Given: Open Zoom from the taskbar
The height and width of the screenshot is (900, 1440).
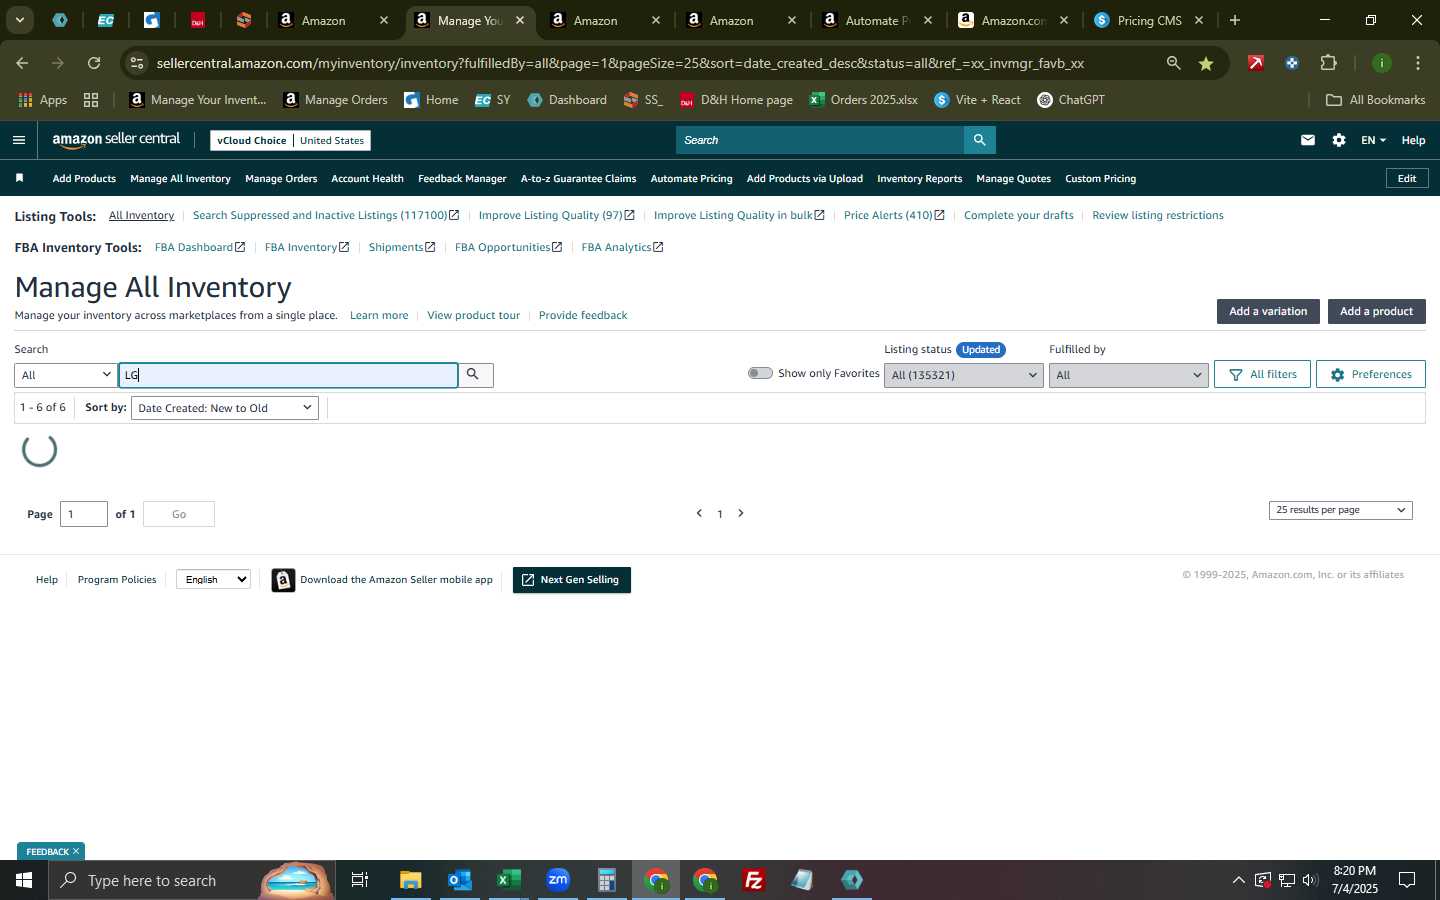Looking at the screenshot, I should click(x=558, y=880).
